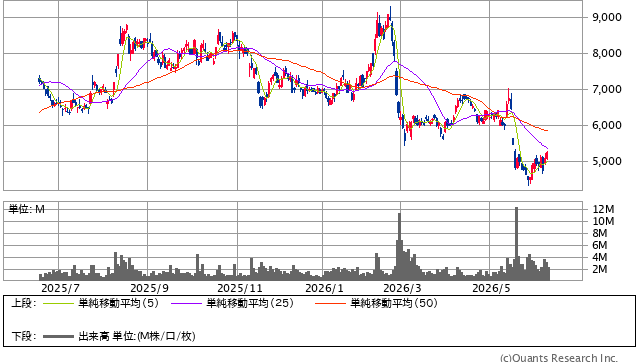Image resolution: width=638 pixels, height=362 pixels.
Task: Click the large volume spike near 2026/3
Action: (399, 246)
